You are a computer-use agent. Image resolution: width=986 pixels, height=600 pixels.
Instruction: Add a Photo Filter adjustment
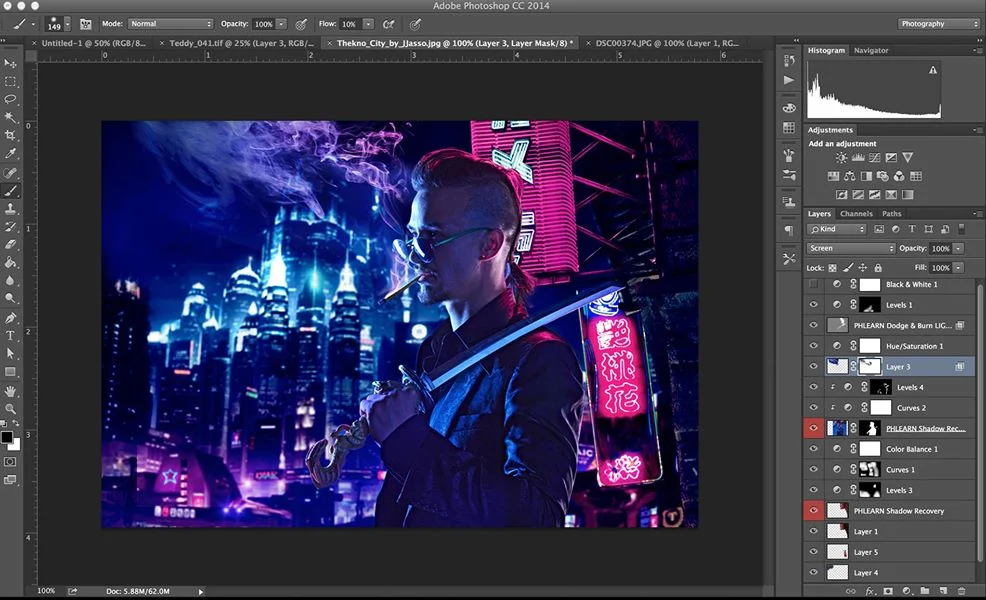coord(883,176)
